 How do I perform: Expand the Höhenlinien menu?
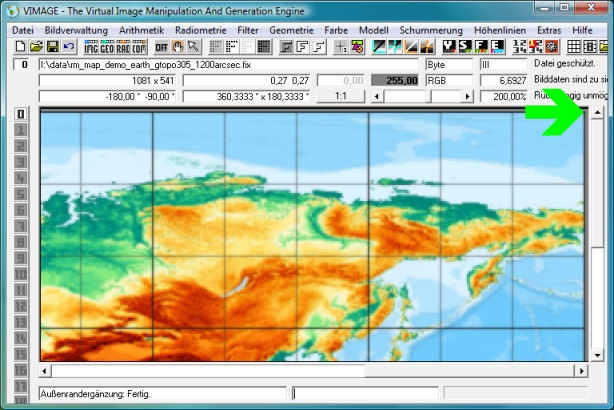click(x=500, y=30)
